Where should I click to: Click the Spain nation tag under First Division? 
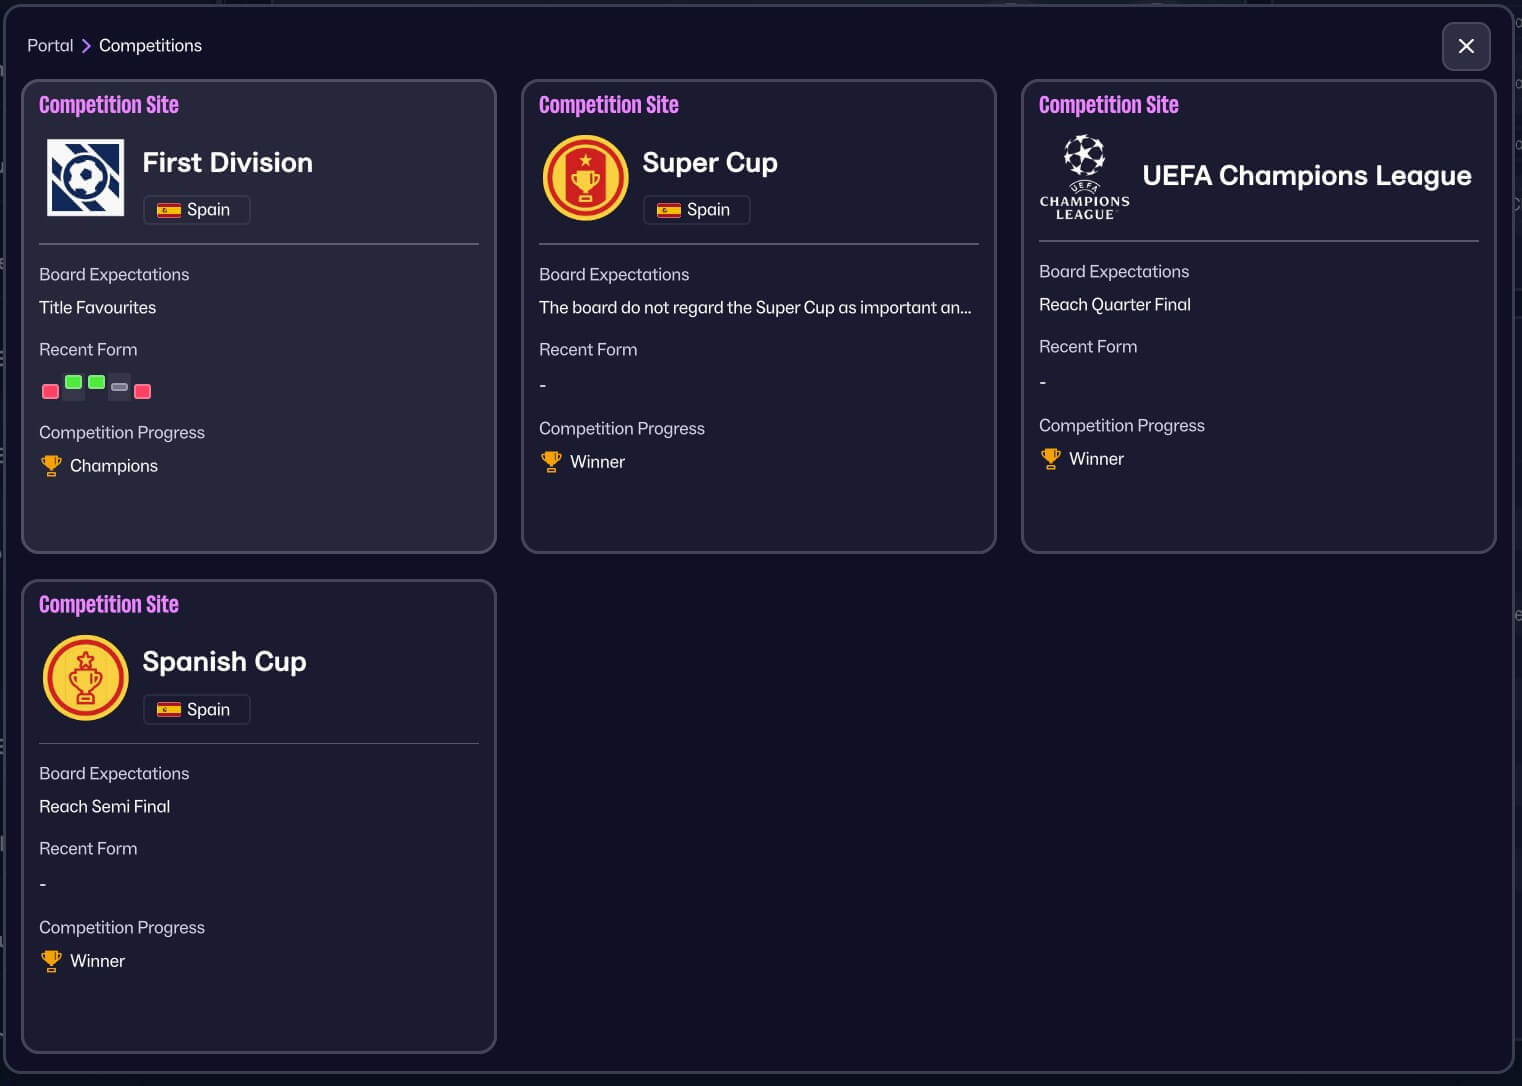tap(196, 210)
